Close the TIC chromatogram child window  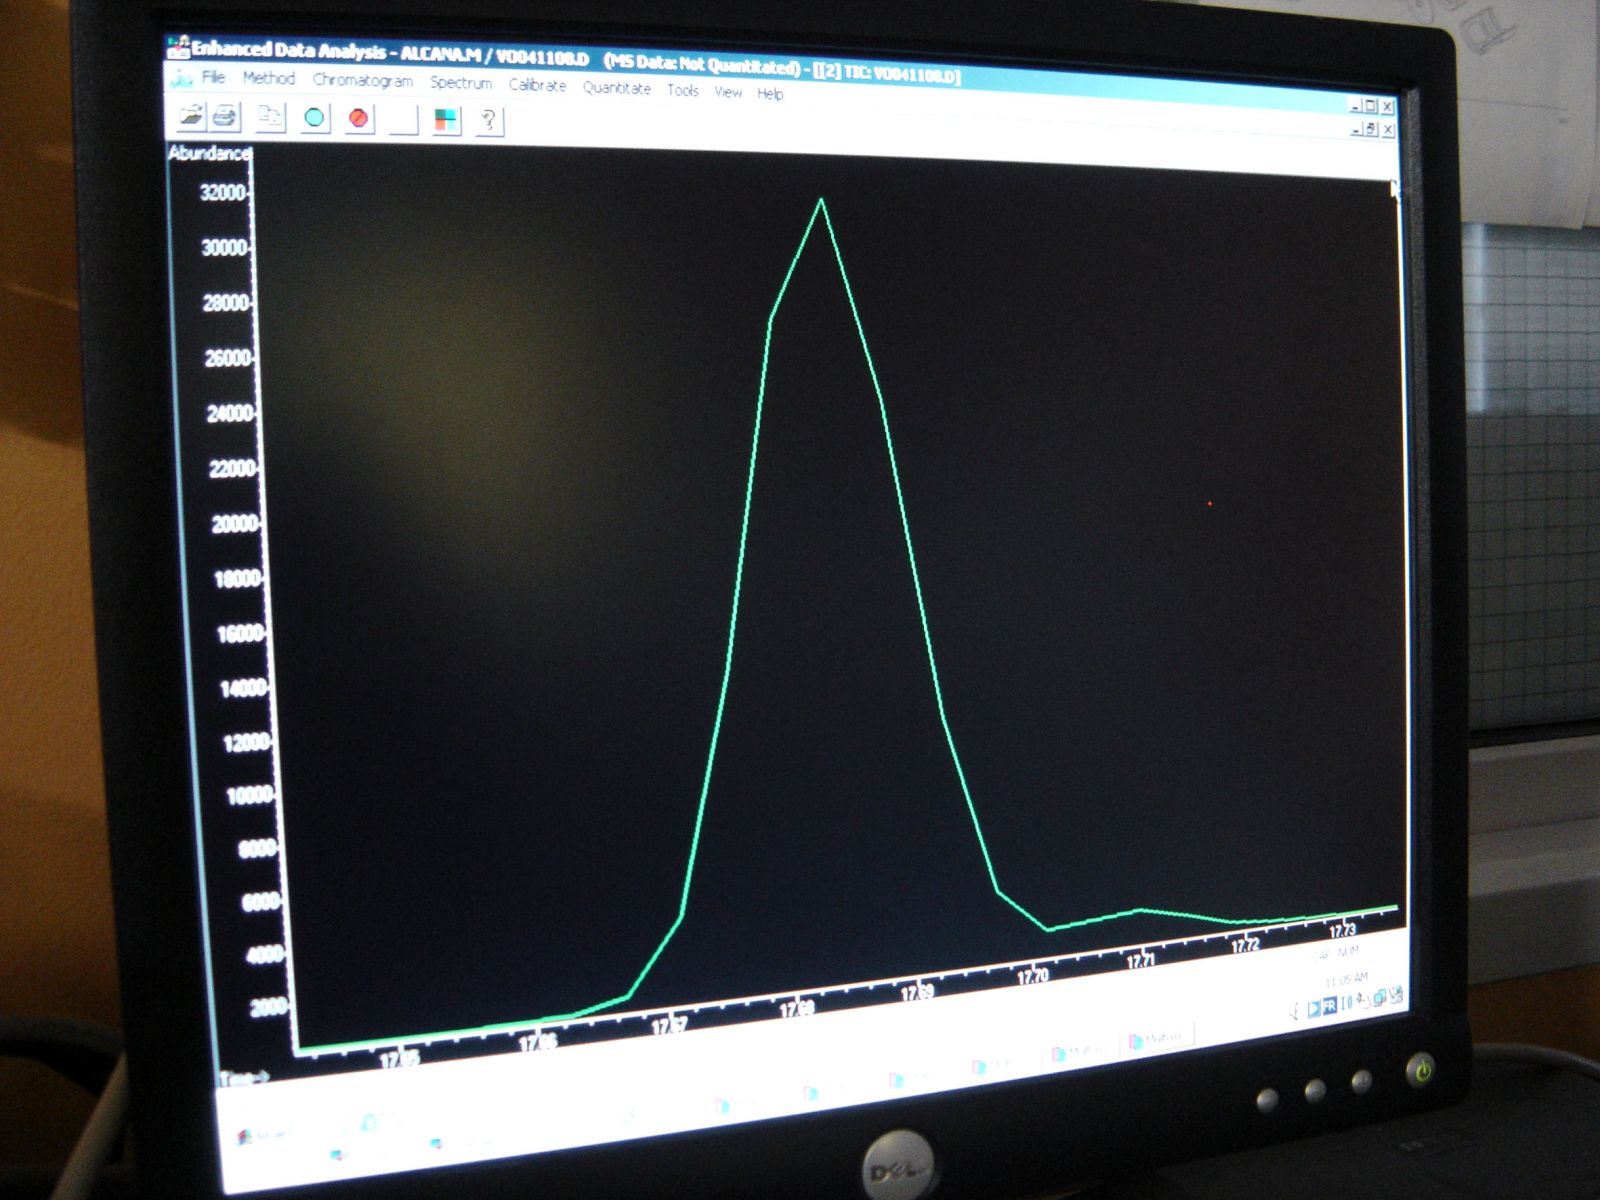pos(1388,130)
